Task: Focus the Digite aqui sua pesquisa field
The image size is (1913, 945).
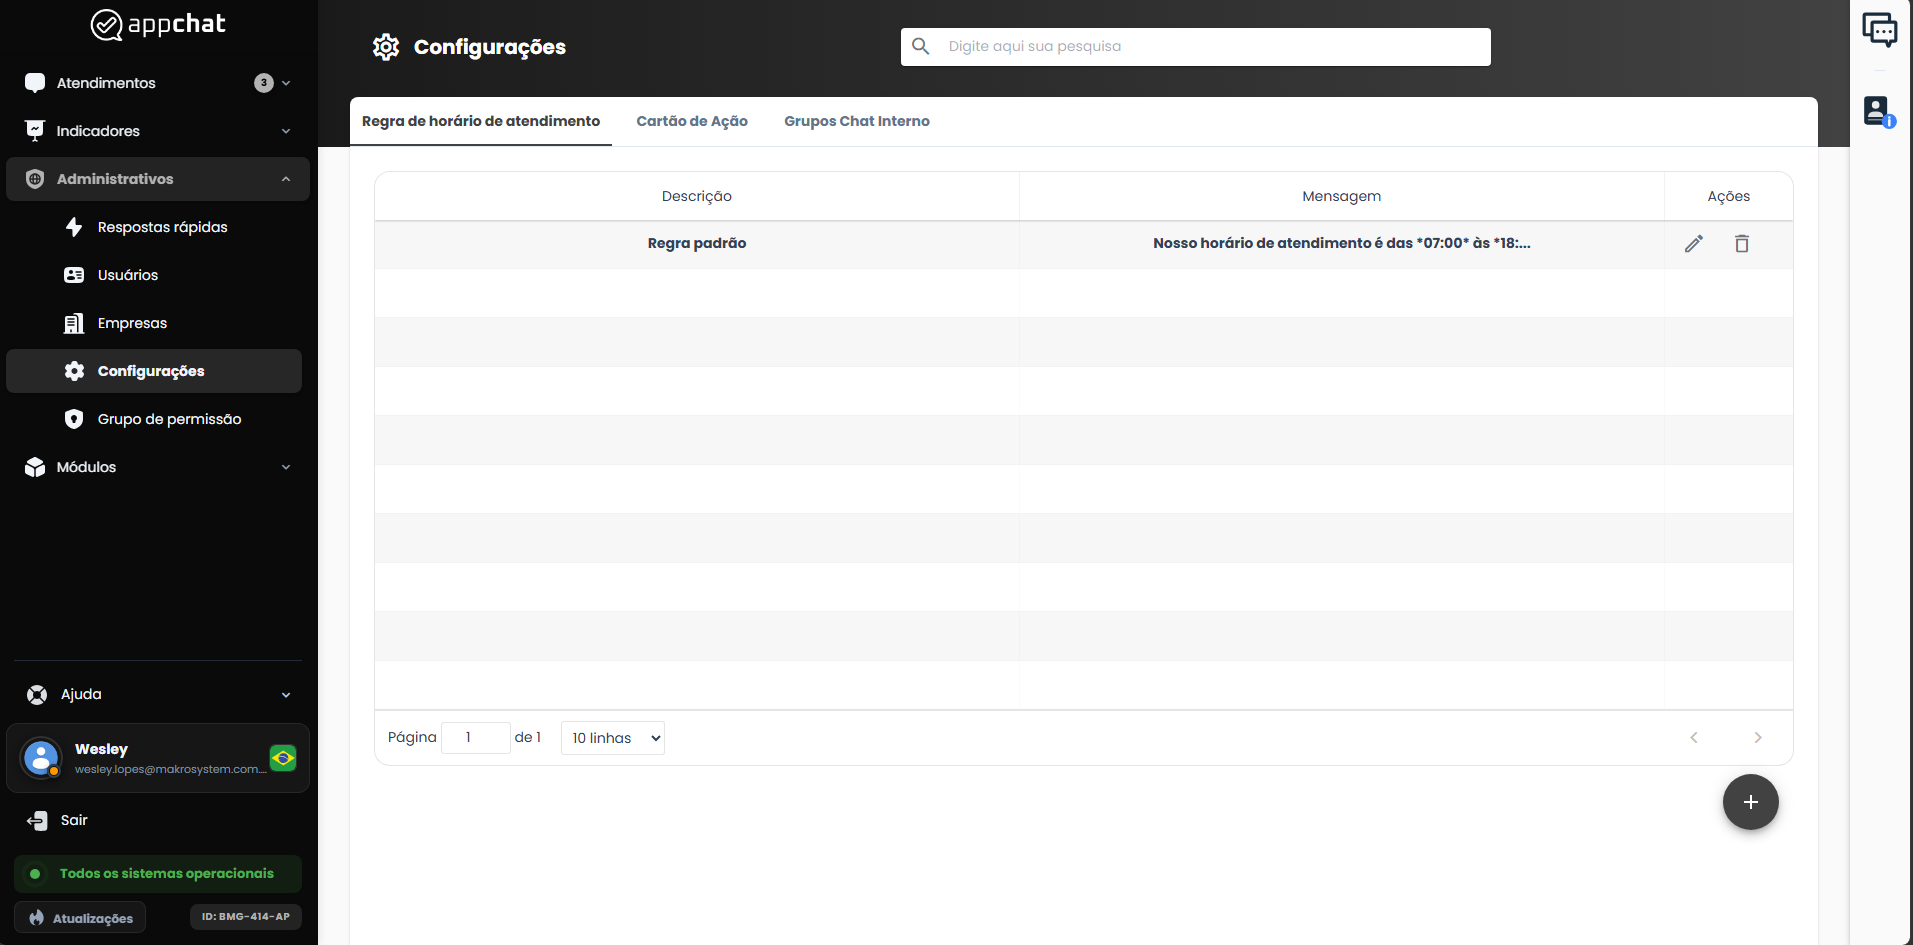Action: (x=1196, y=47)
